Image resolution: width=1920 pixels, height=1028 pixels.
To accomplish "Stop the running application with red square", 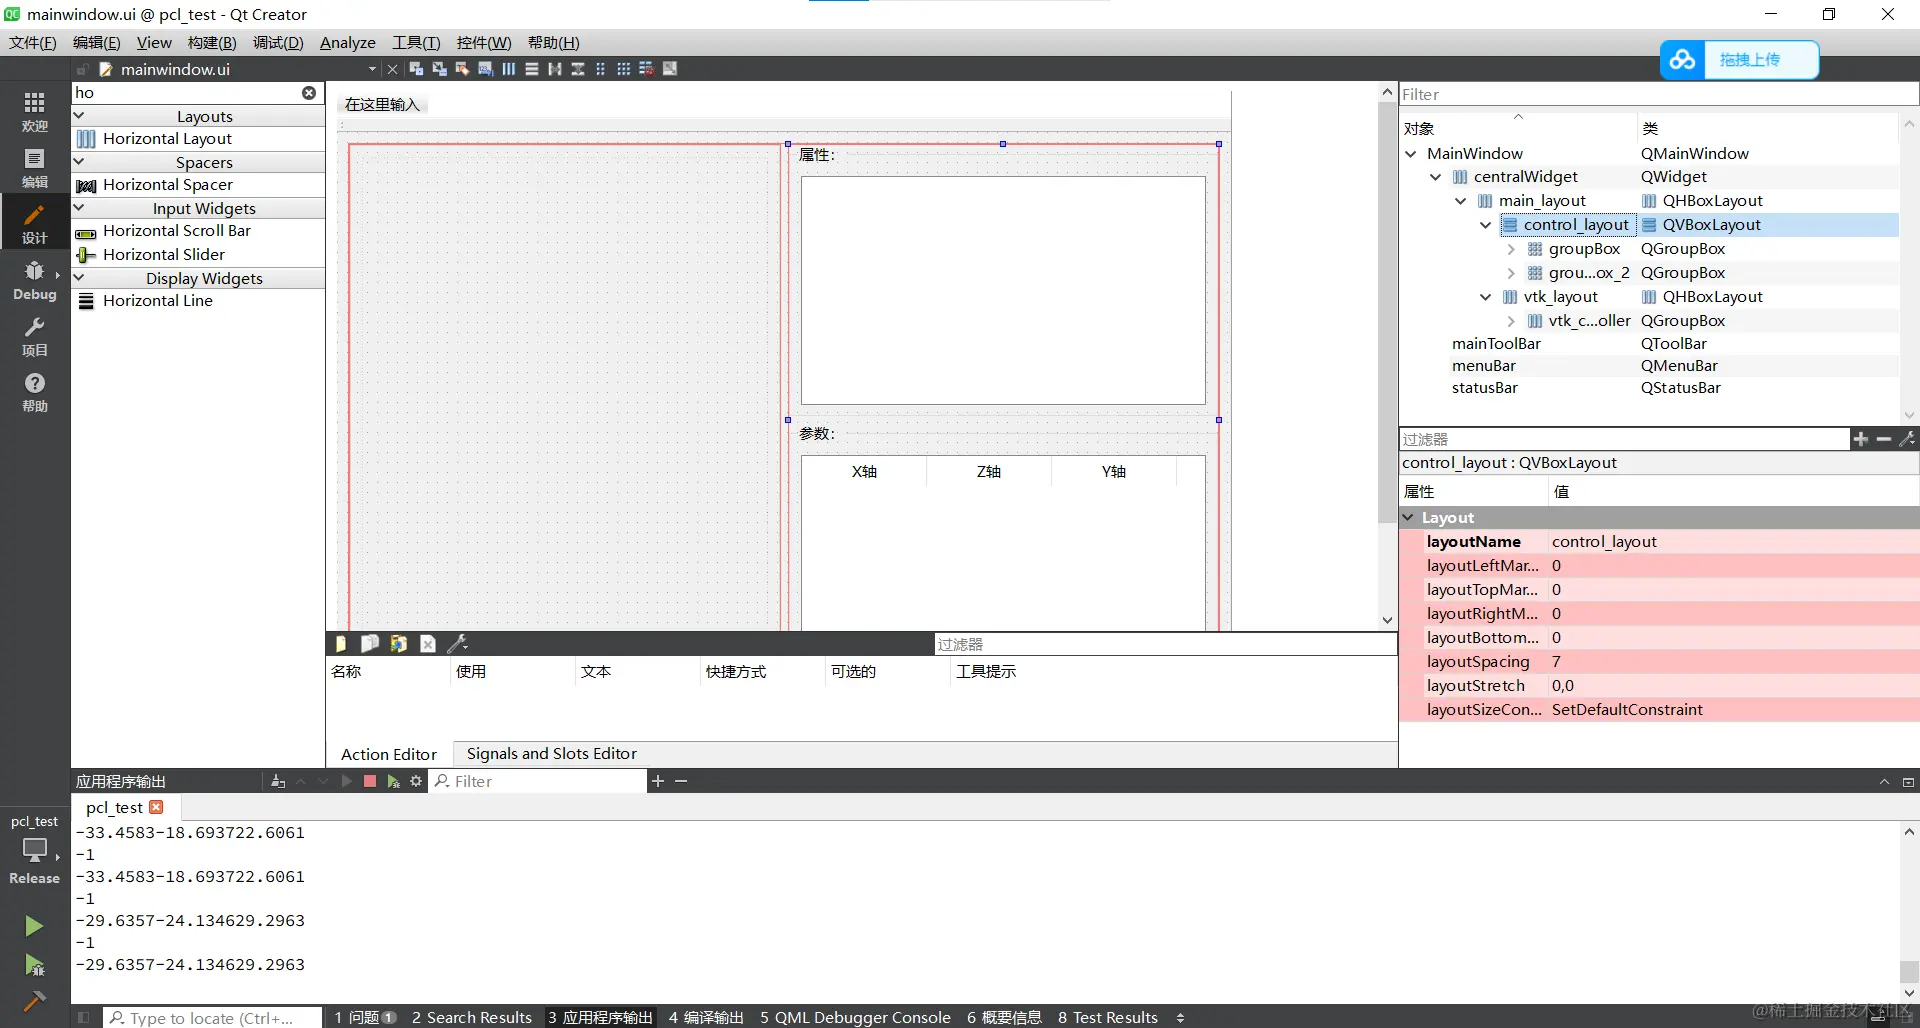I will point(370,781).
